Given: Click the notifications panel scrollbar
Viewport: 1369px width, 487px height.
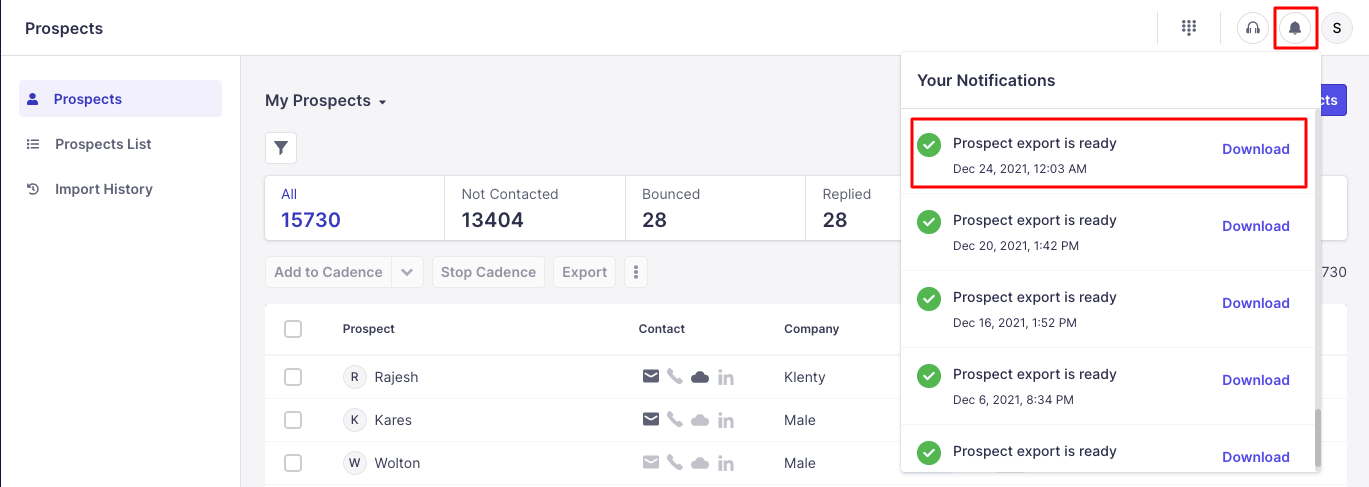Looking at the screenshot, I should pos(1318,437).
